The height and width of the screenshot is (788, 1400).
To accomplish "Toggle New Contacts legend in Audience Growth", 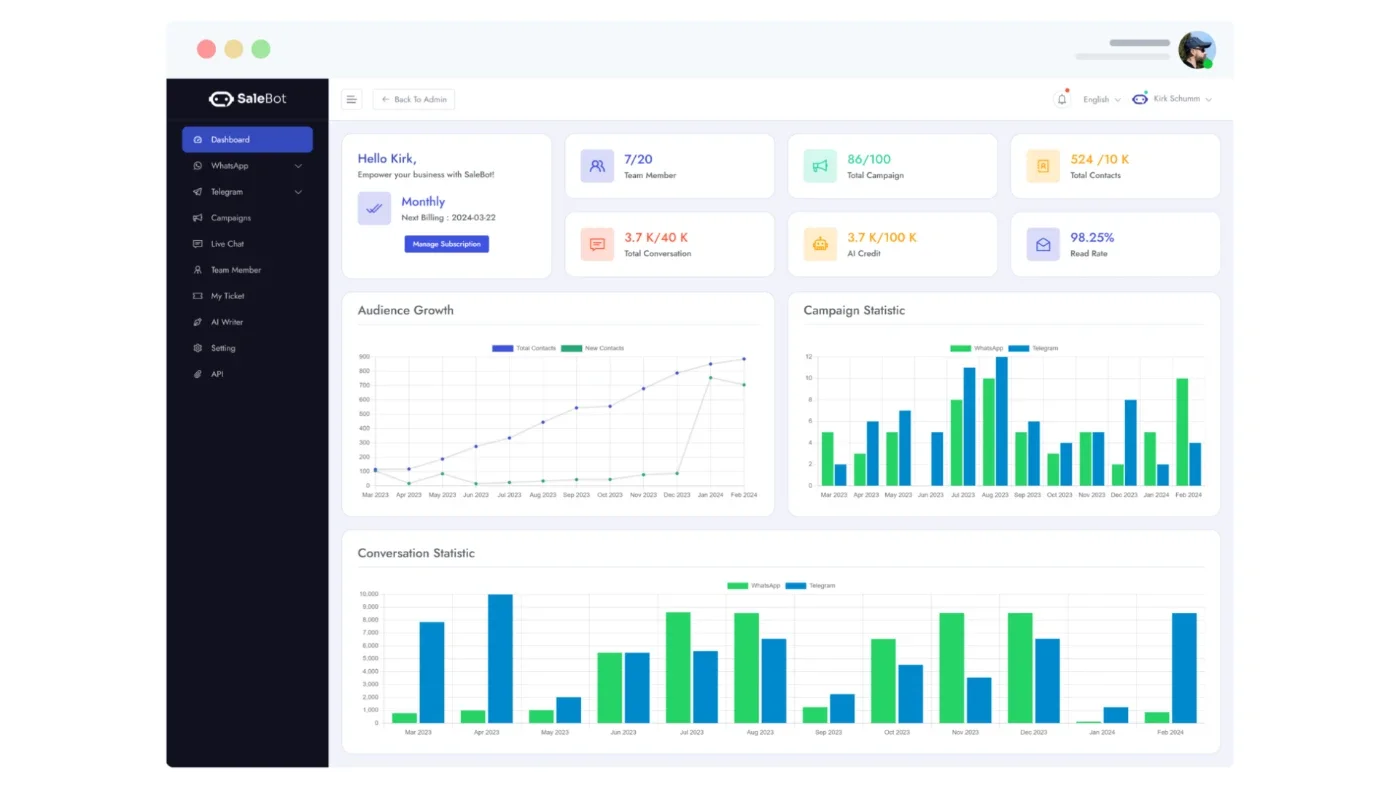I will click(592, 348).
